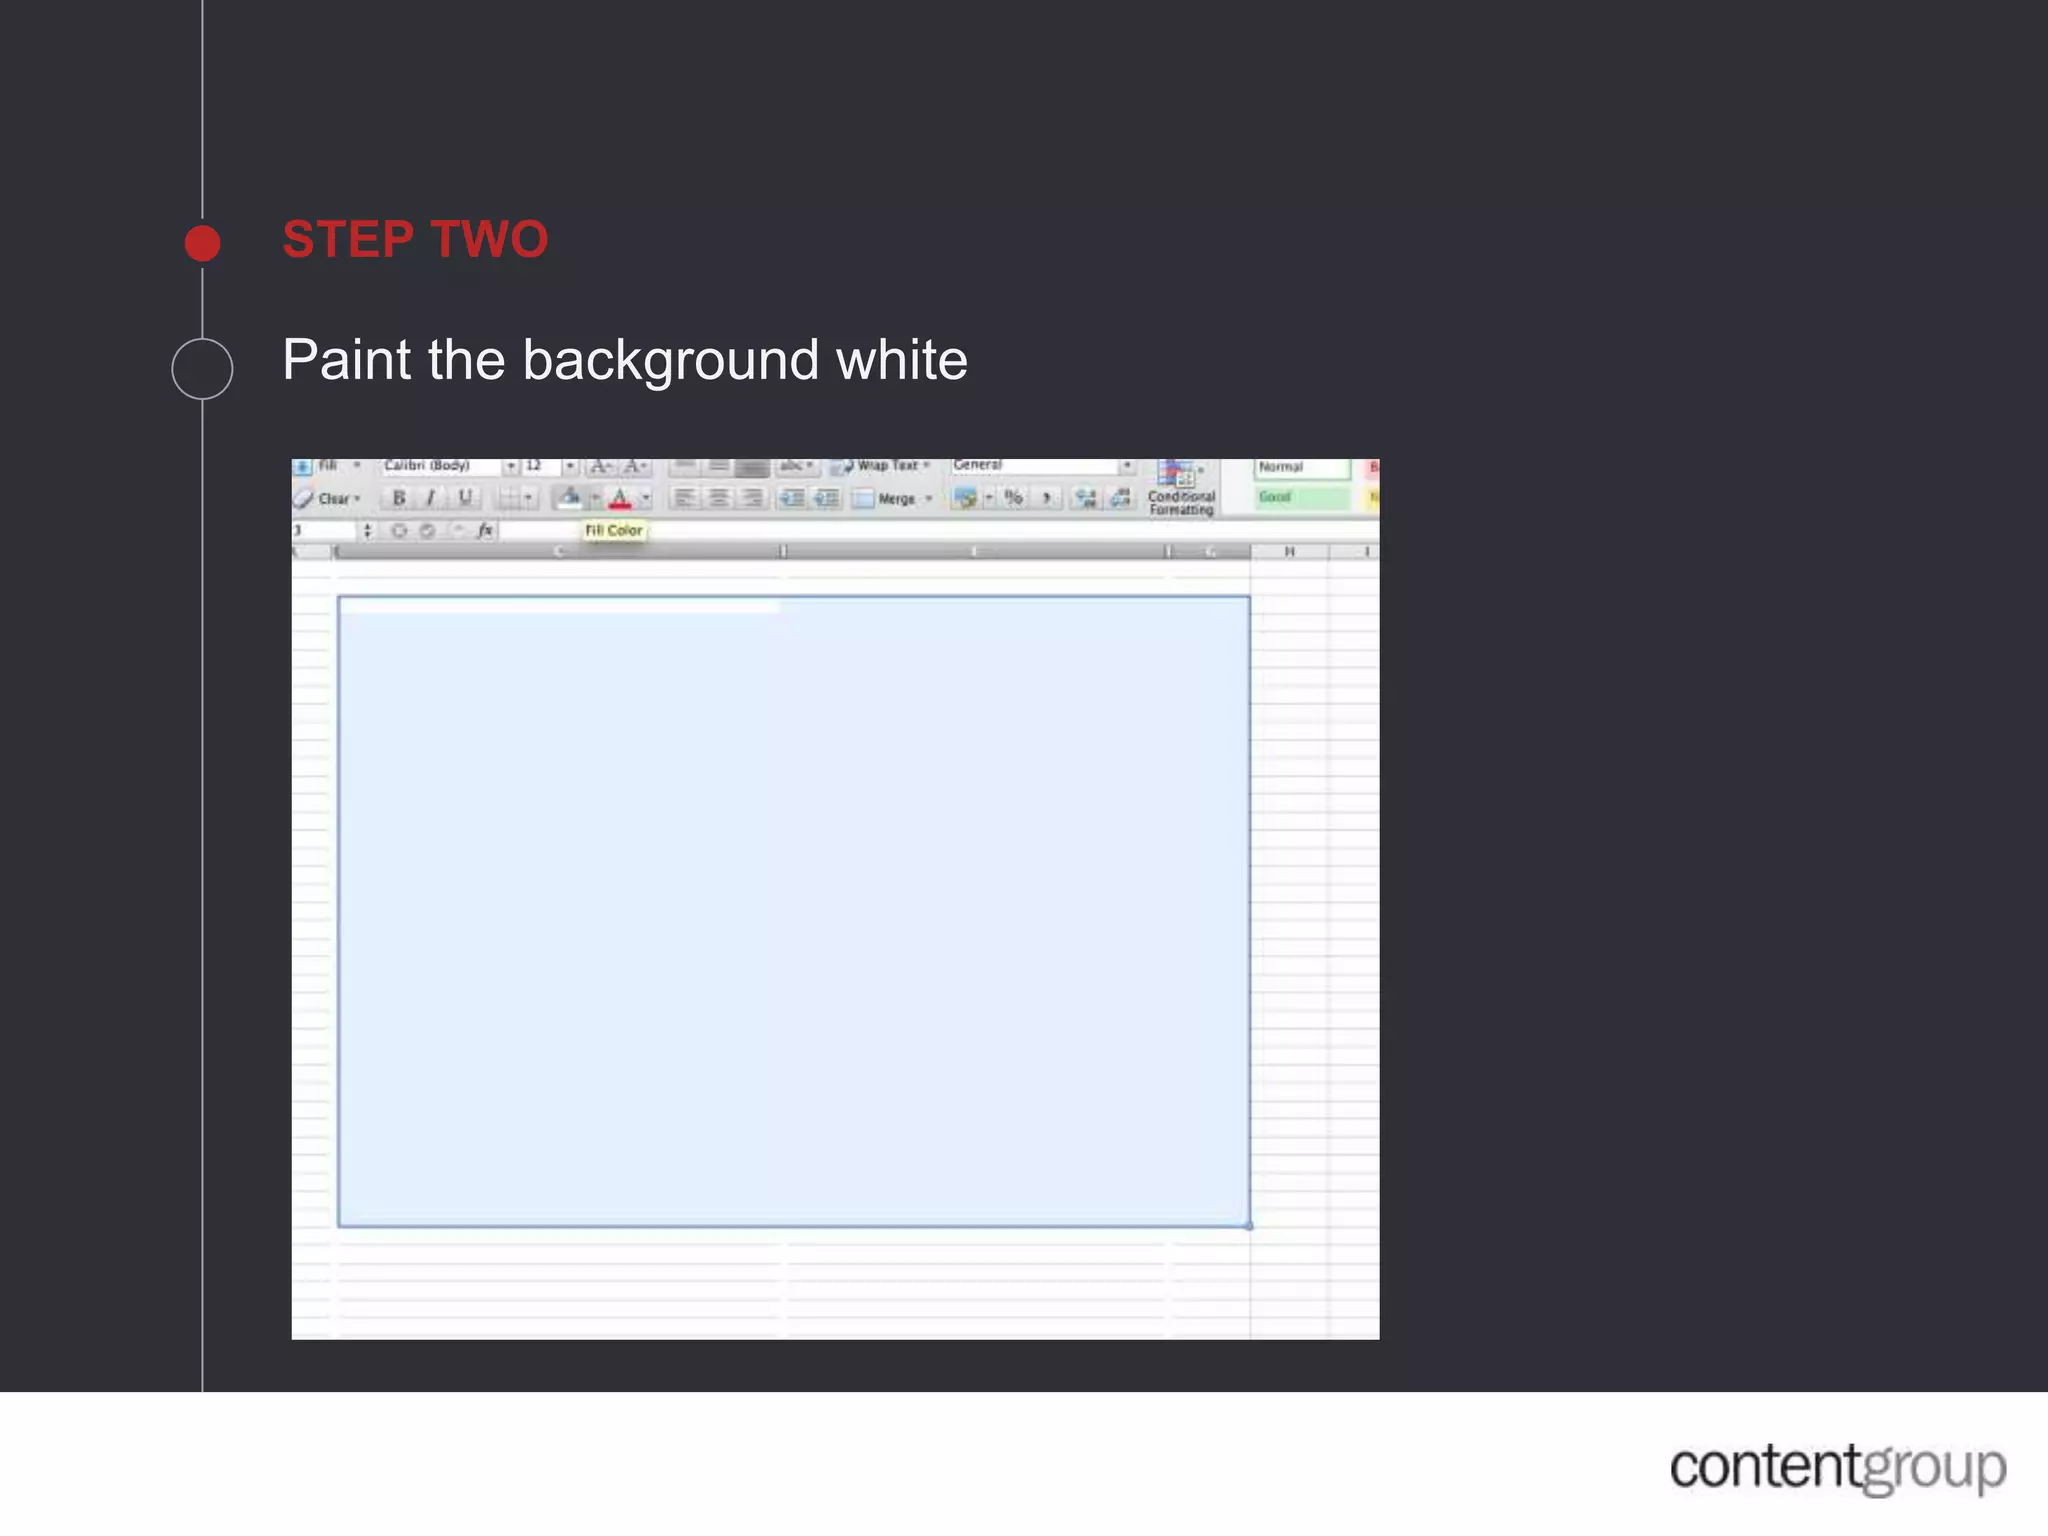This screenshot has height=1536, width=2048.
Task: Select Middle vertical alignment icon
Action: (x=718, y=466)
